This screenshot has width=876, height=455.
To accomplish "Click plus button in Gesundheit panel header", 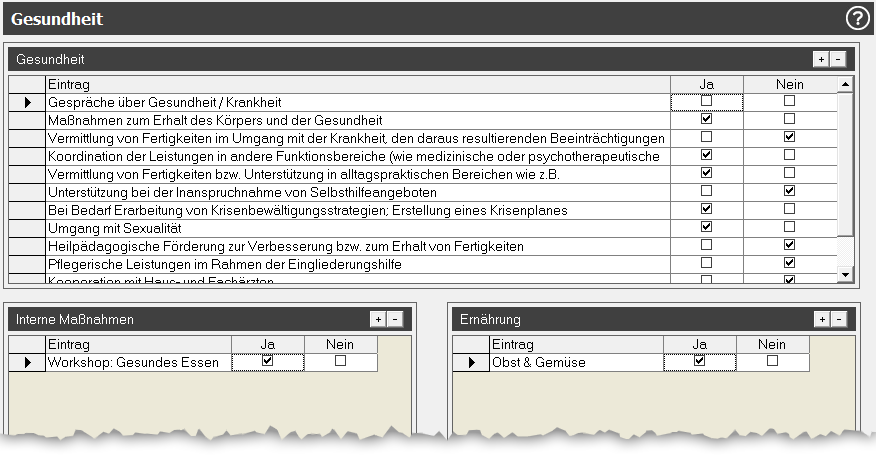I will [x=821, y=60].
